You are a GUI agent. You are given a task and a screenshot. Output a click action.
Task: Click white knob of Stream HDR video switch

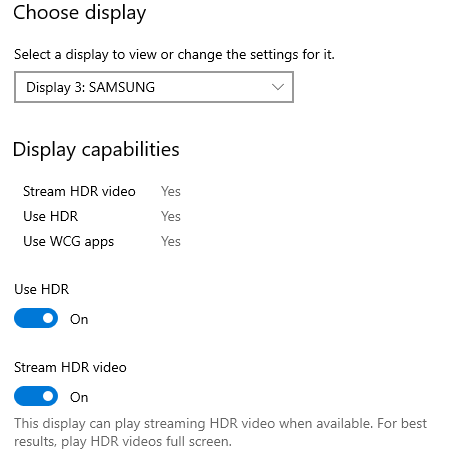click(x=48, y=396)
